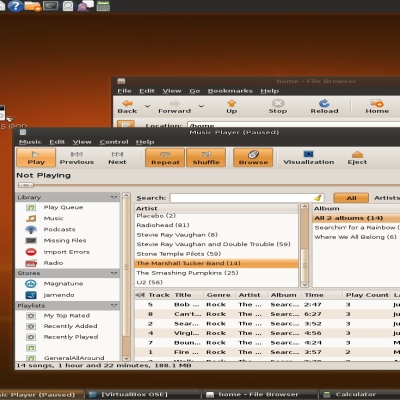Toggle the Browse pane

click(x=253, y=158)
